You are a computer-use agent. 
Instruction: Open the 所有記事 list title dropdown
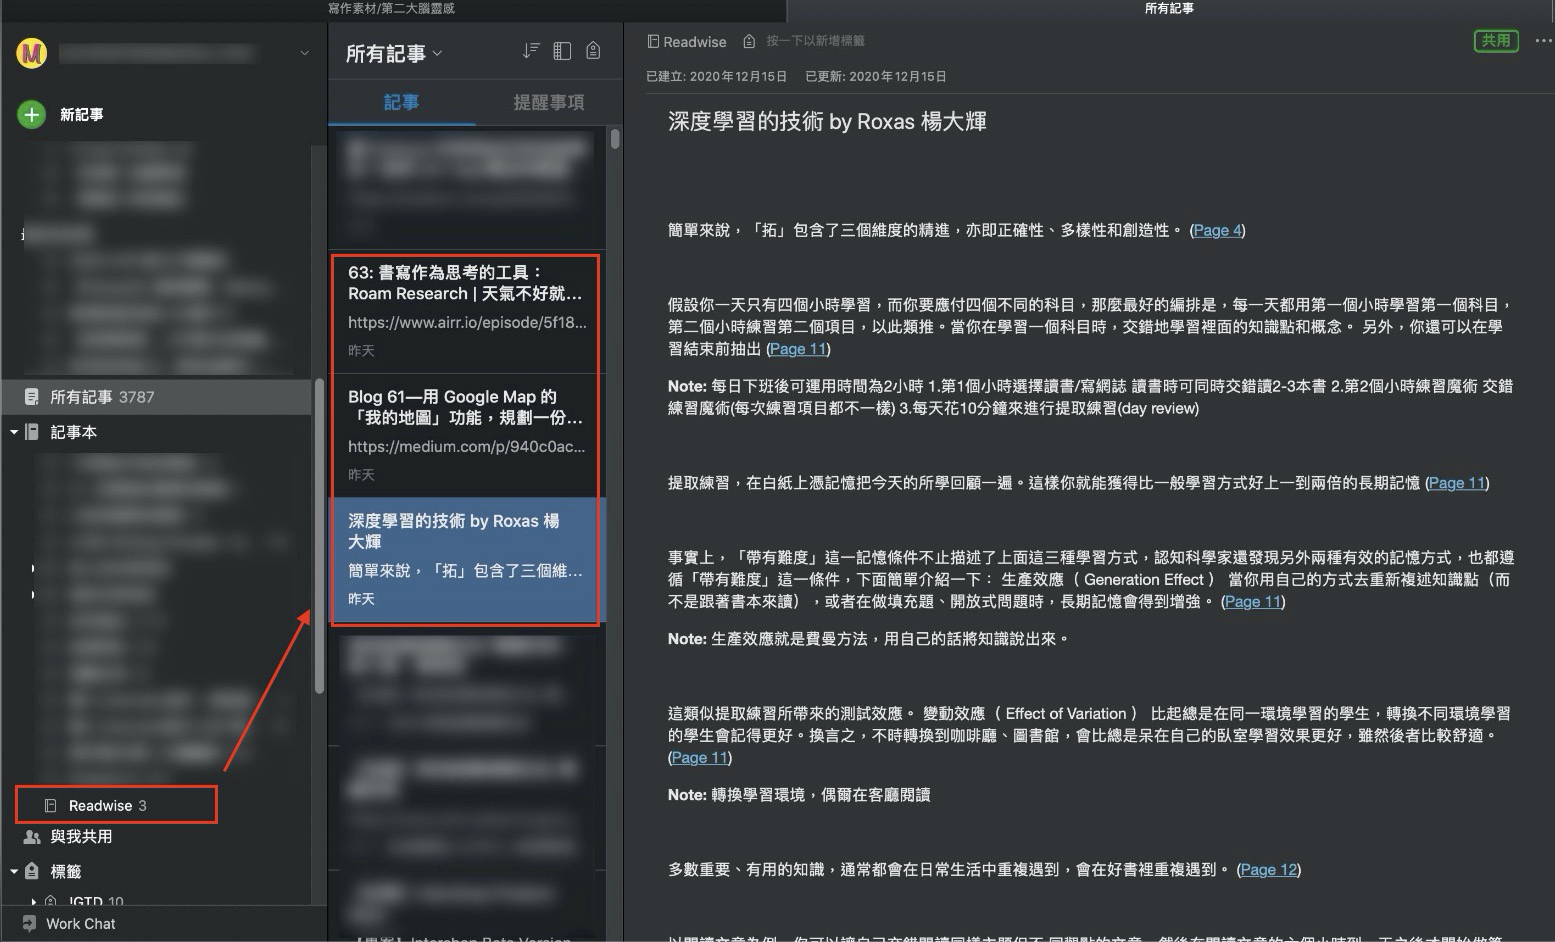point(394,54)
